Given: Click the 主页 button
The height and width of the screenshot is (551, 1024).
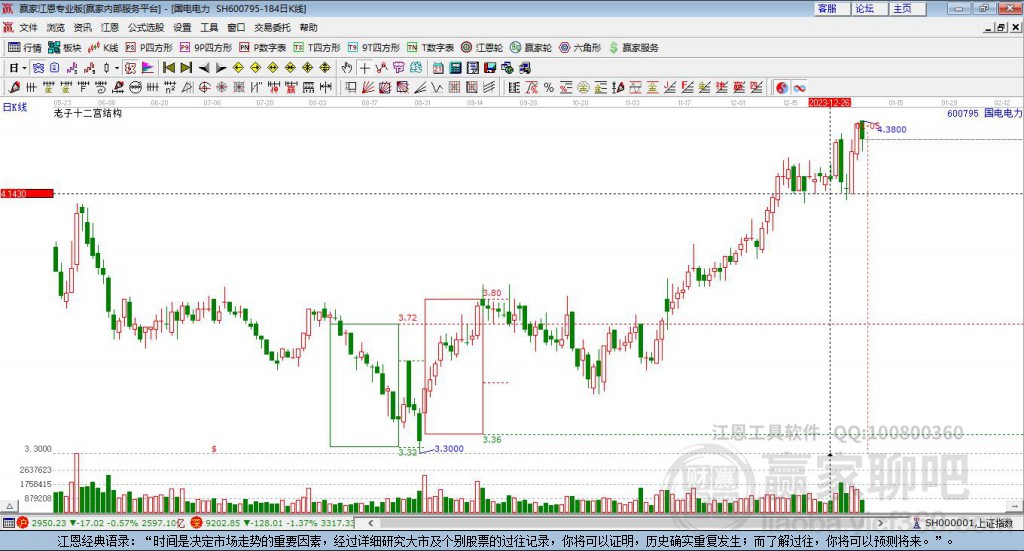Looking at the screenshot, I should point(907,8).
